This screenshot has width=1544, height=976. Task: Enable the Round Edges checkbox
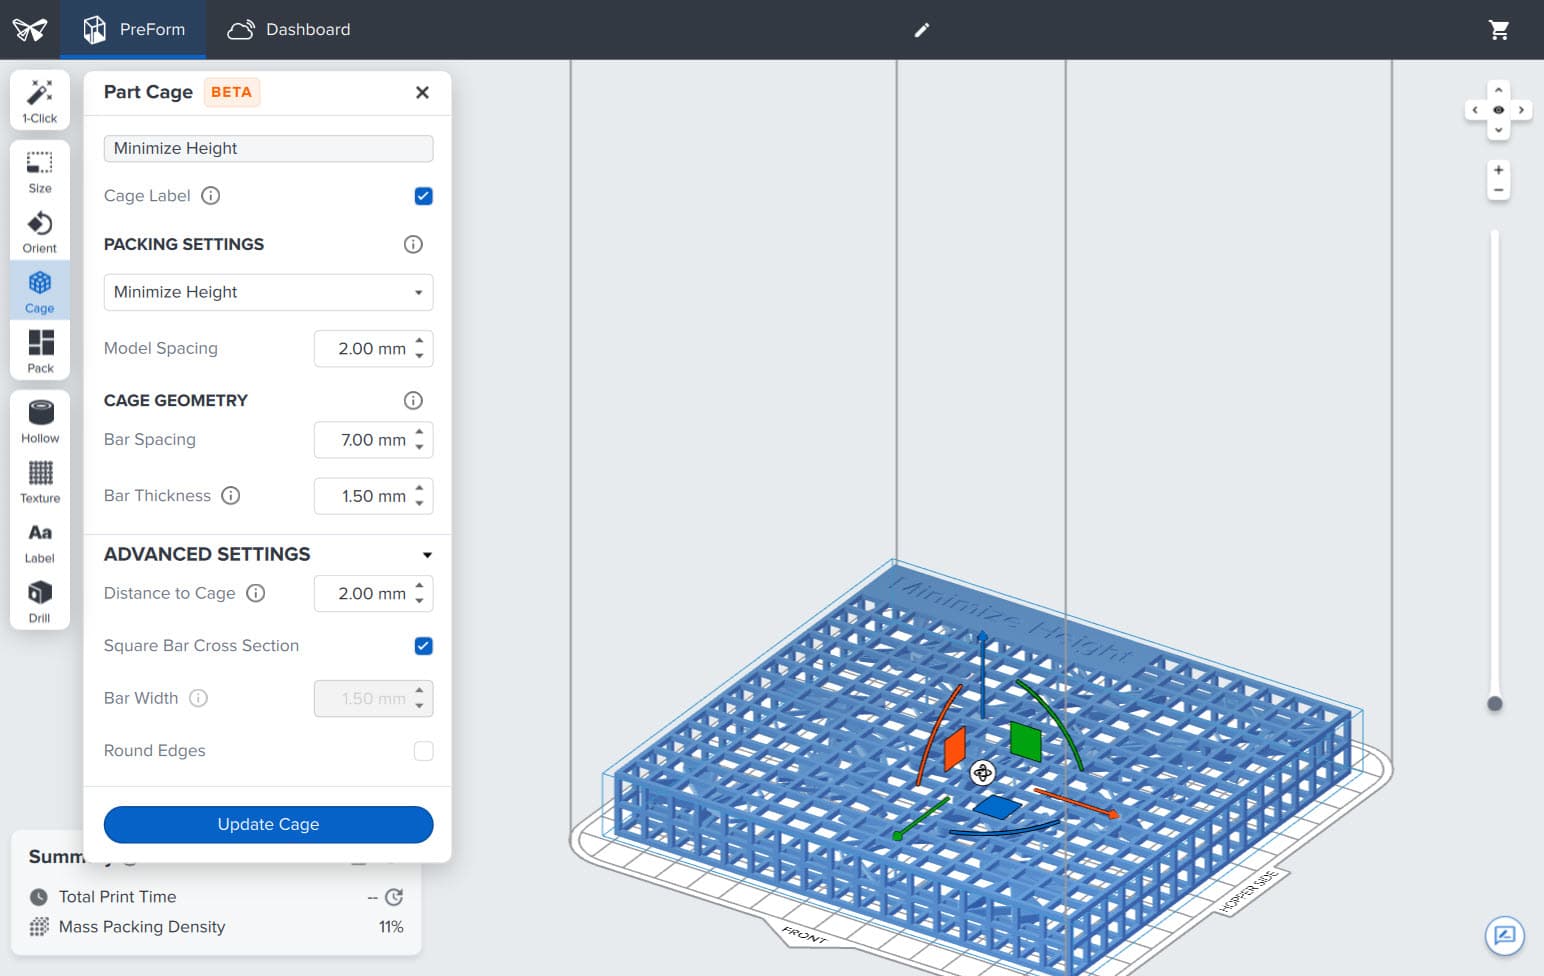click(x=423, y=751)
